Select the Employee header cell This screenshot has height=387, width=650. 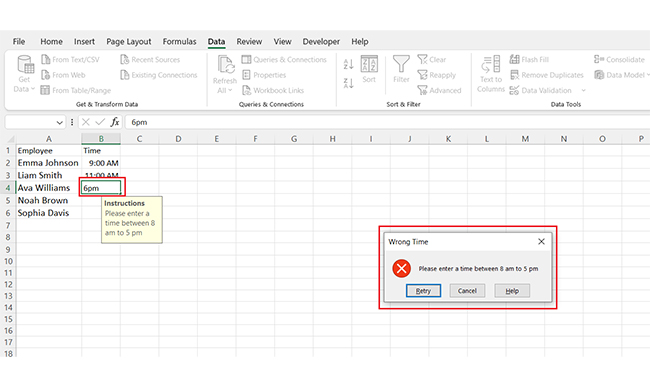tap(49, 150)
